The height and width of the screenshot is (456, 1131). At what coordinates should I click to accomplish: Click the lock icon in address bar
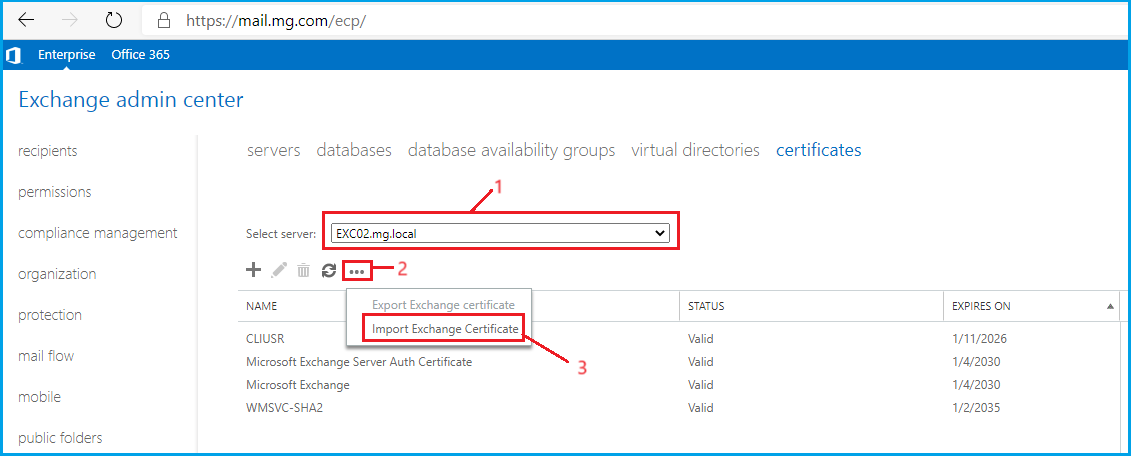pyautogui.click(x=162, y=20)
